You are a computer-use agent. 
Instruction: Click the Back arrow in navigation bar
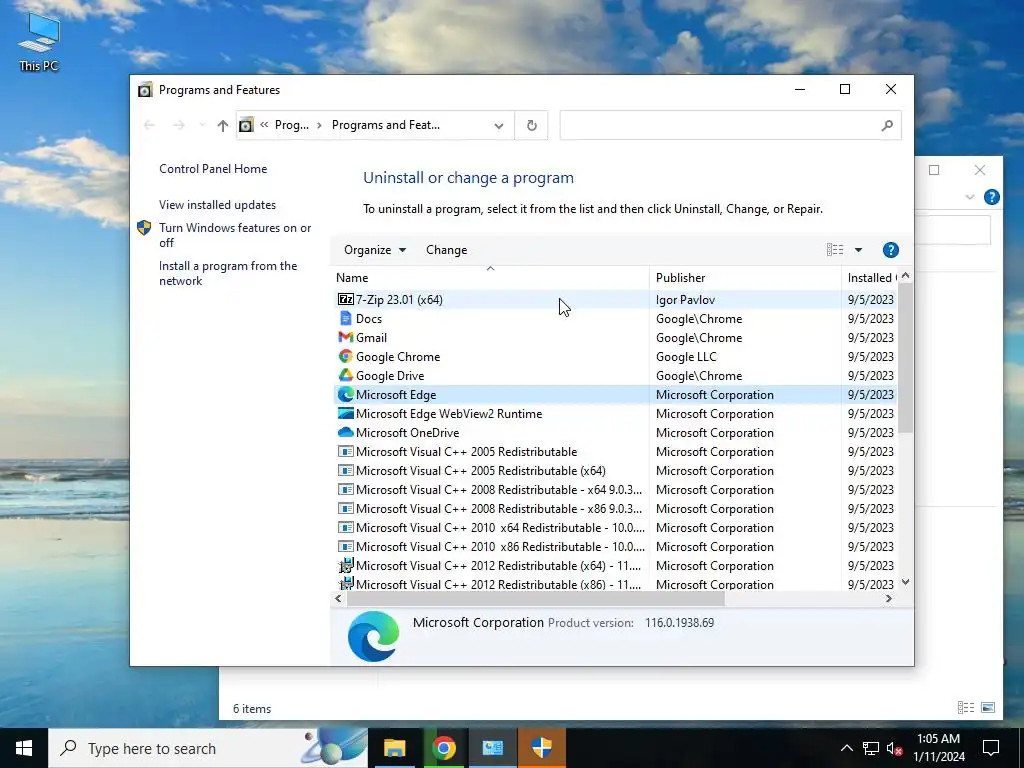[x=149, y=125]
